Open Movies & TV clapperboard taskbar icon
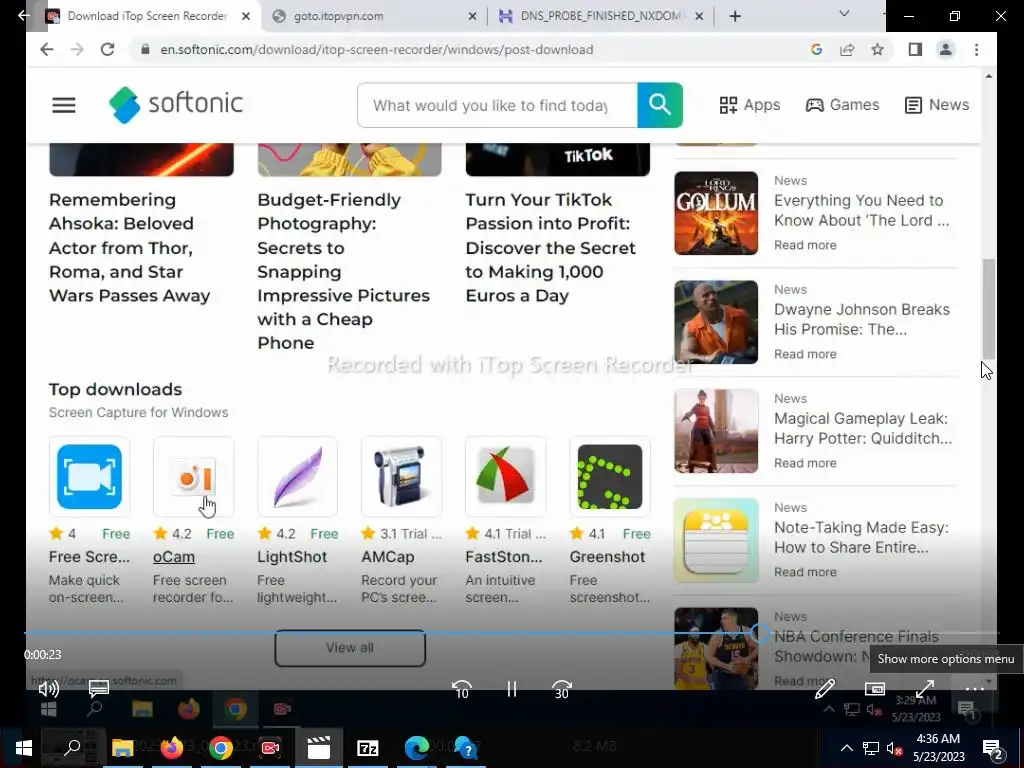The width and height of the screenshot is (1024, 768). click(319, 748)
